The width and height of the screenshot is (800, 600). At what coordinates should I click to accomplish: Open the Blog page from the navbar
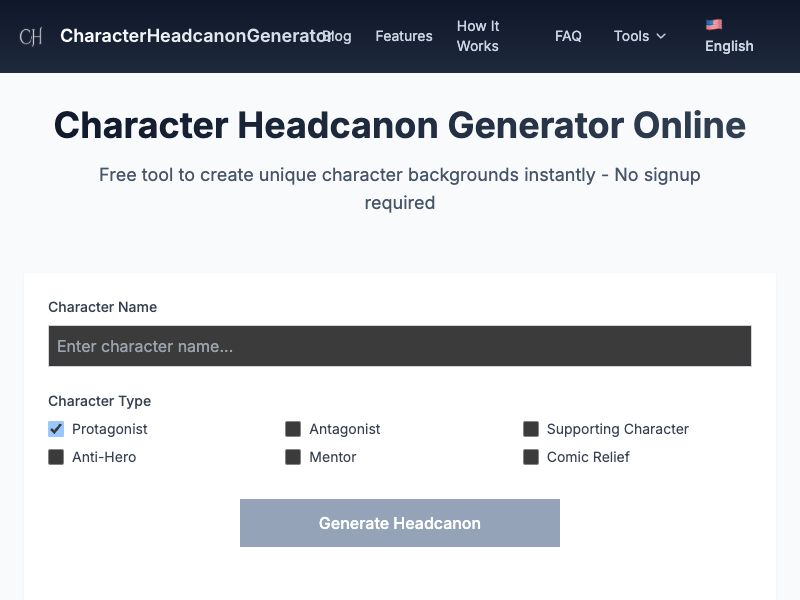point(336,36)
